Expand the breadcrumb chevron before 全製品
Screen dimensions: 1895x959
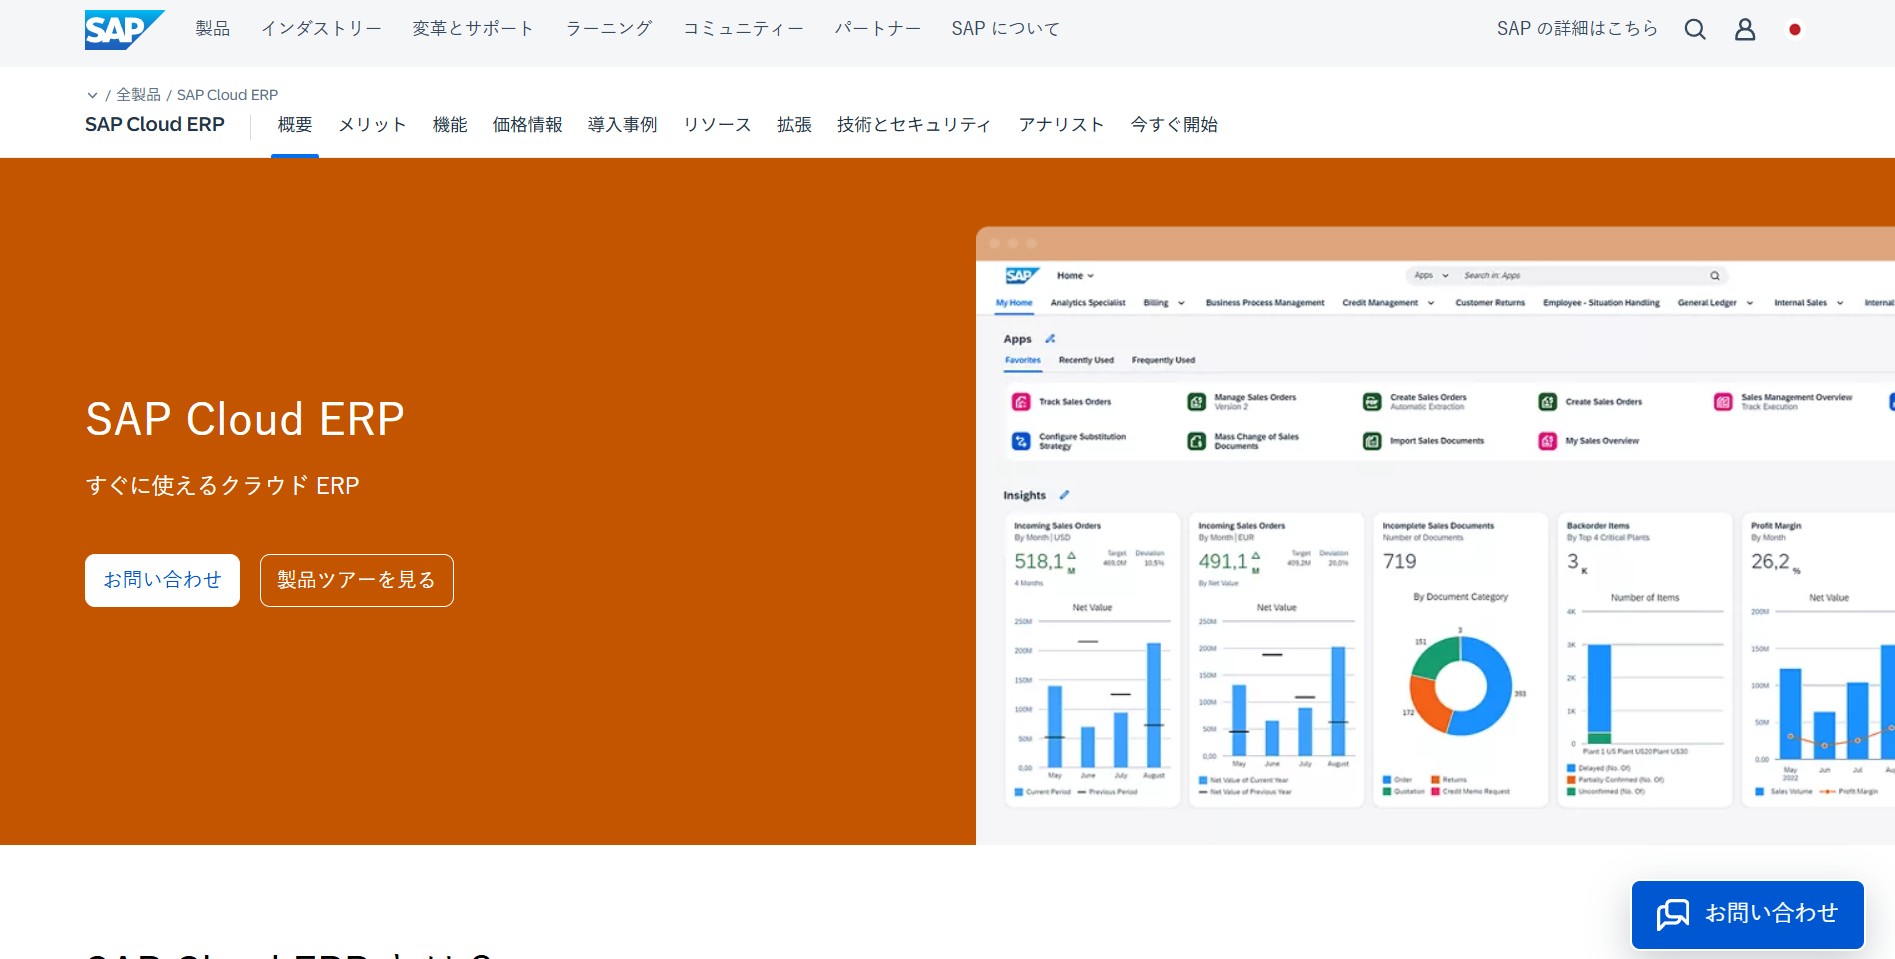coord(92,96)
